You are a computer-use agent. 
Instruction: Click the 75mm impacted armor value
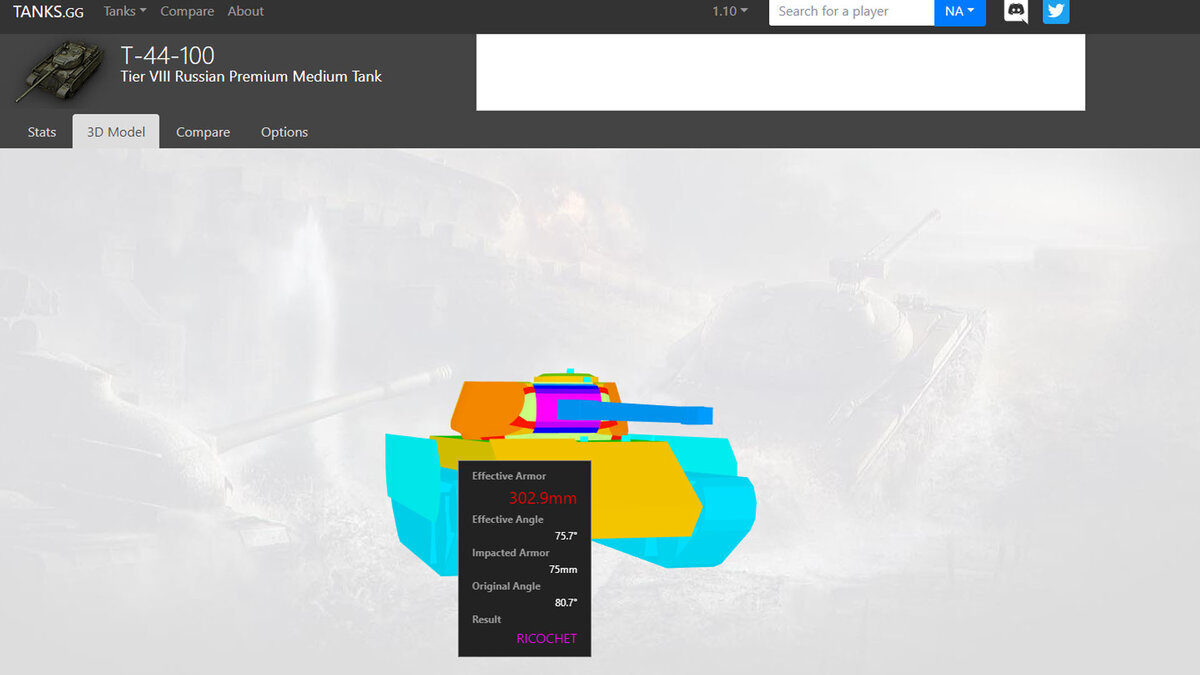click(563, 569)
